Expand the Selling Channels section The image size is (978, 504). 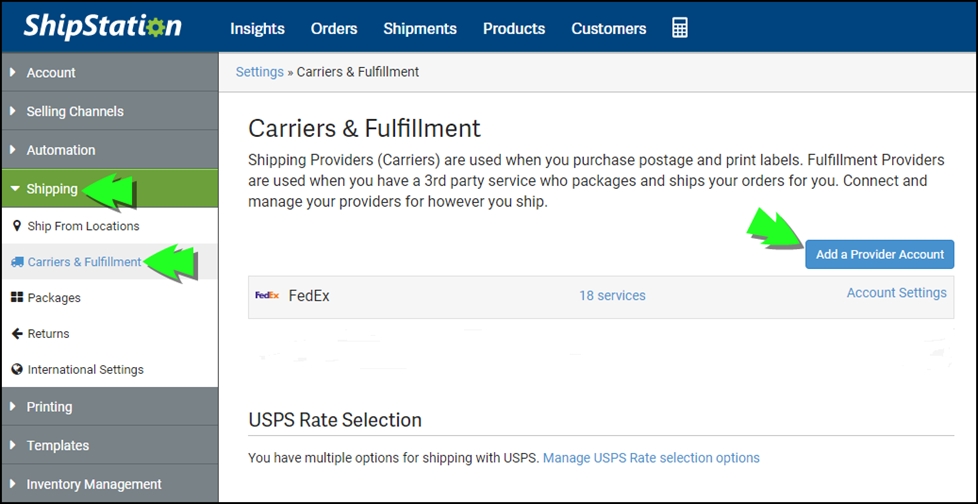pyautogui.click(x=110, y=111)
